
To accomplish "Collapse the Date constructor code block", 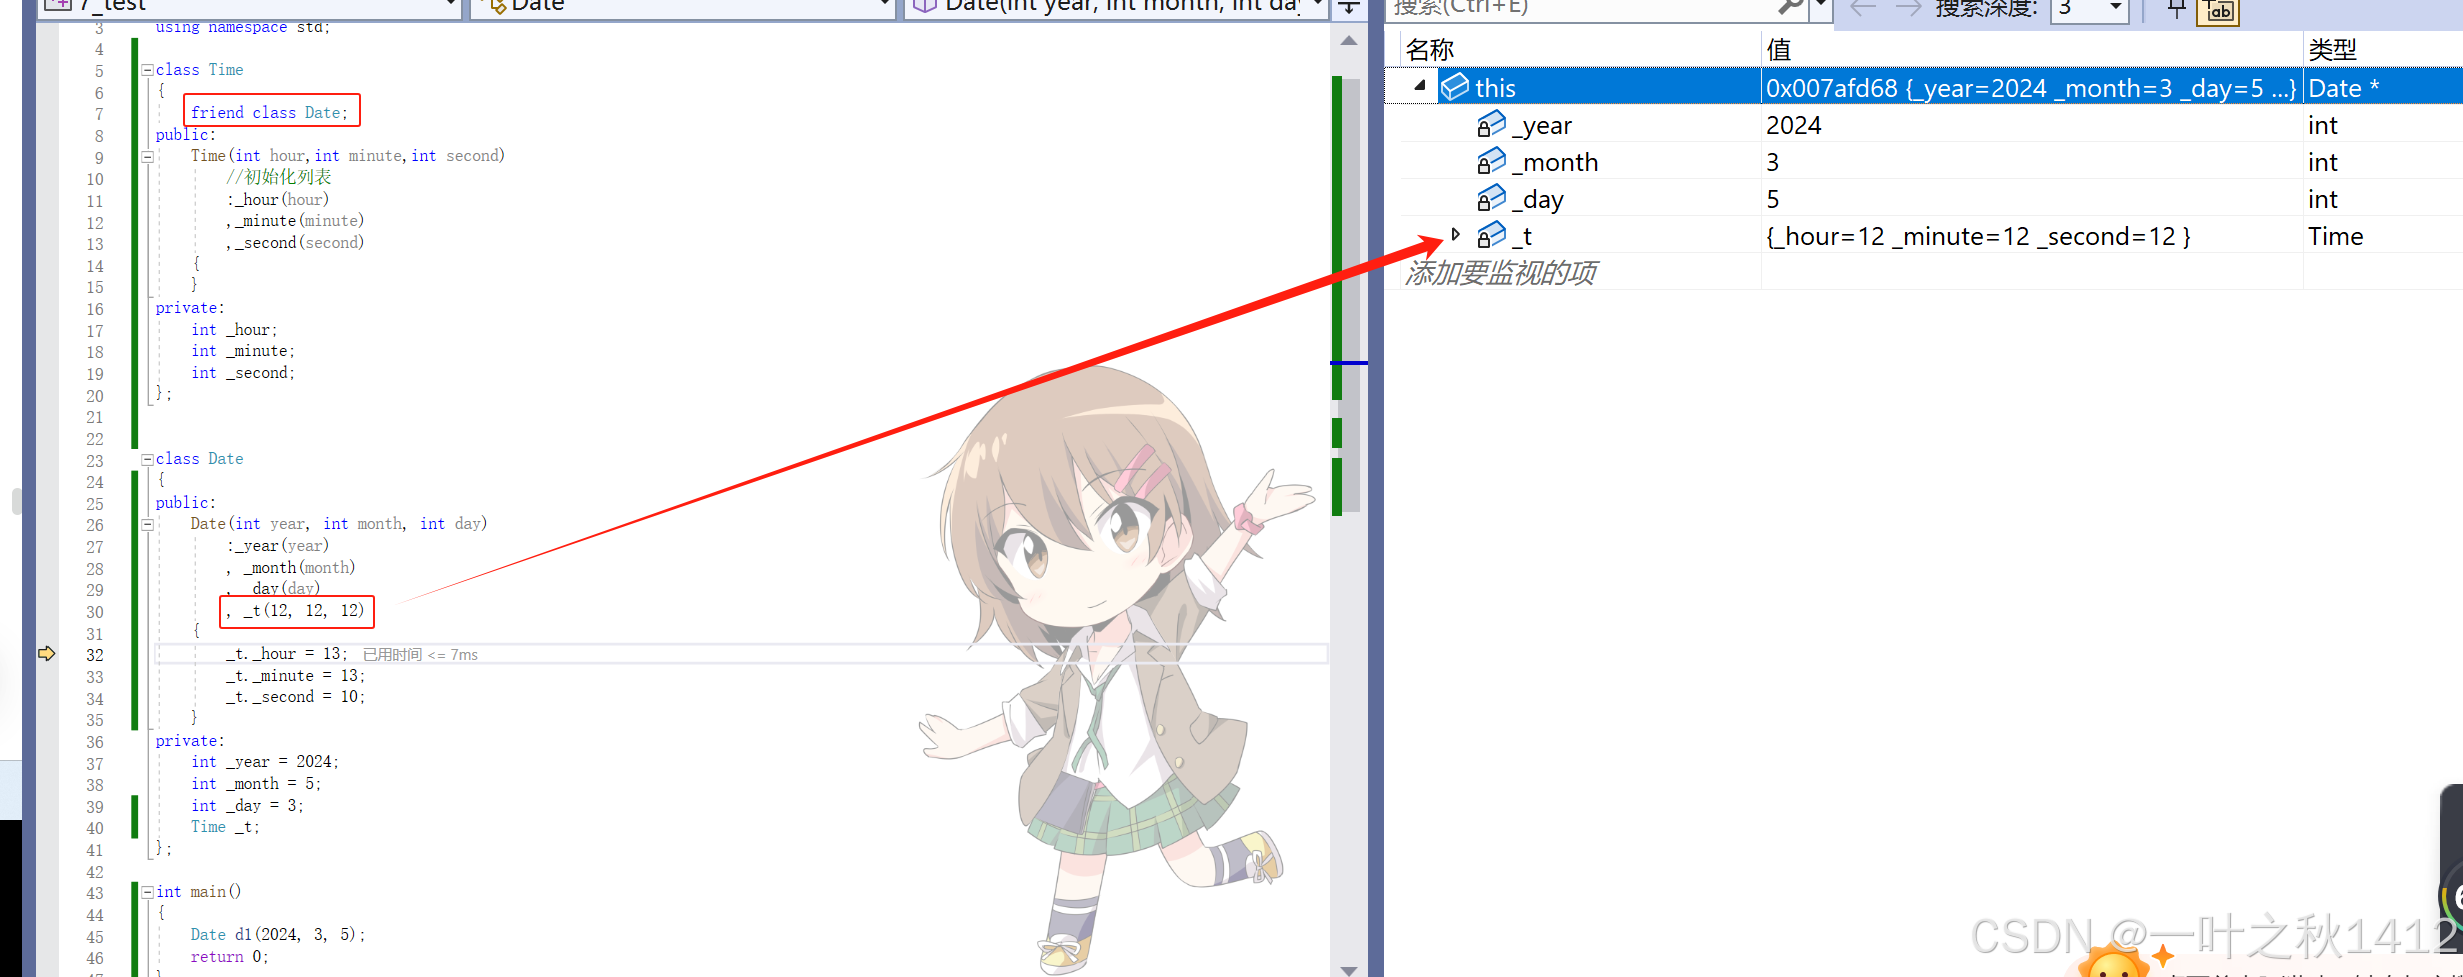I will (147, 524).
